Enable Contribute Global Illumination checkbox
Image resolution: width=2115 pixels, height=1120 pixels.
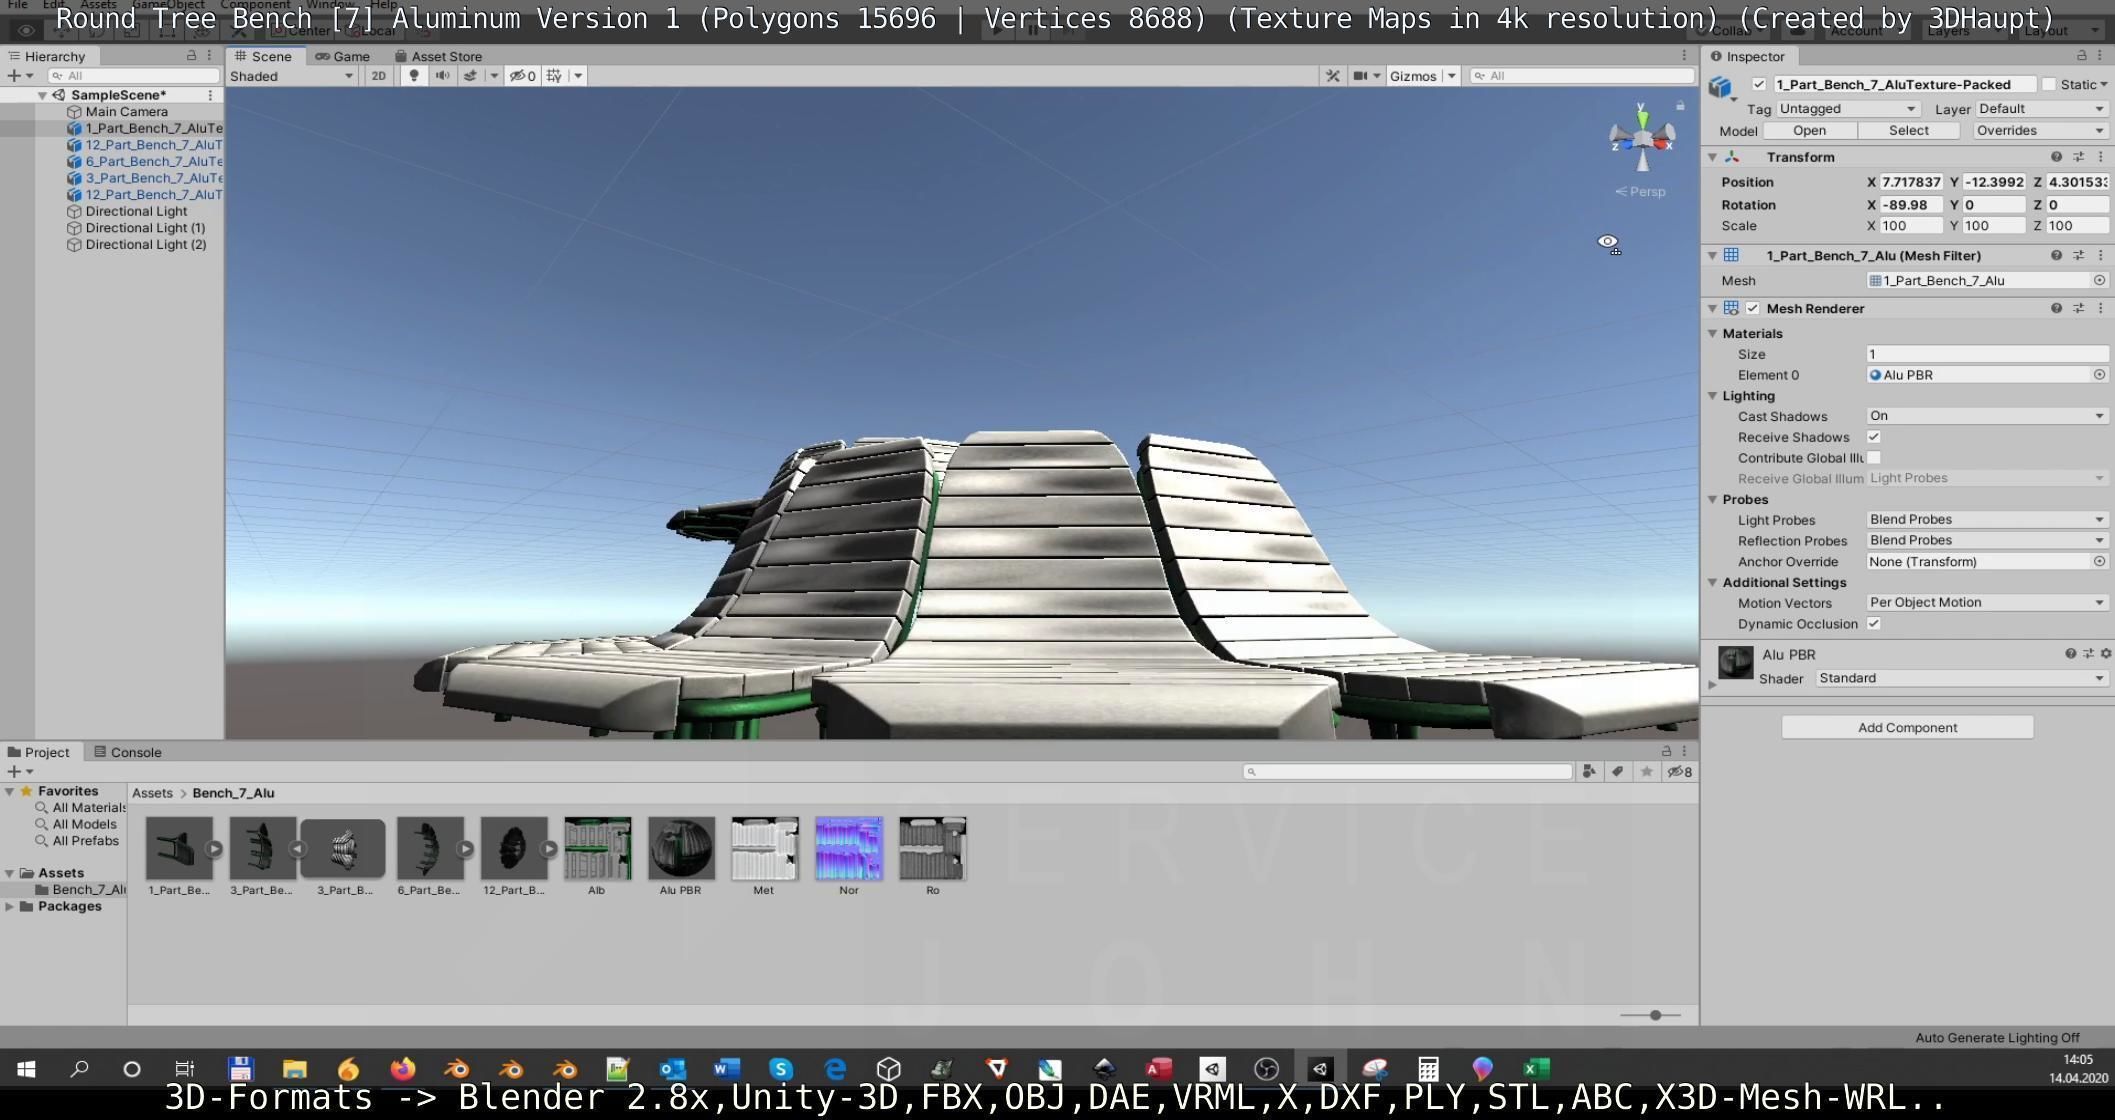click(x=1874, y=458)
